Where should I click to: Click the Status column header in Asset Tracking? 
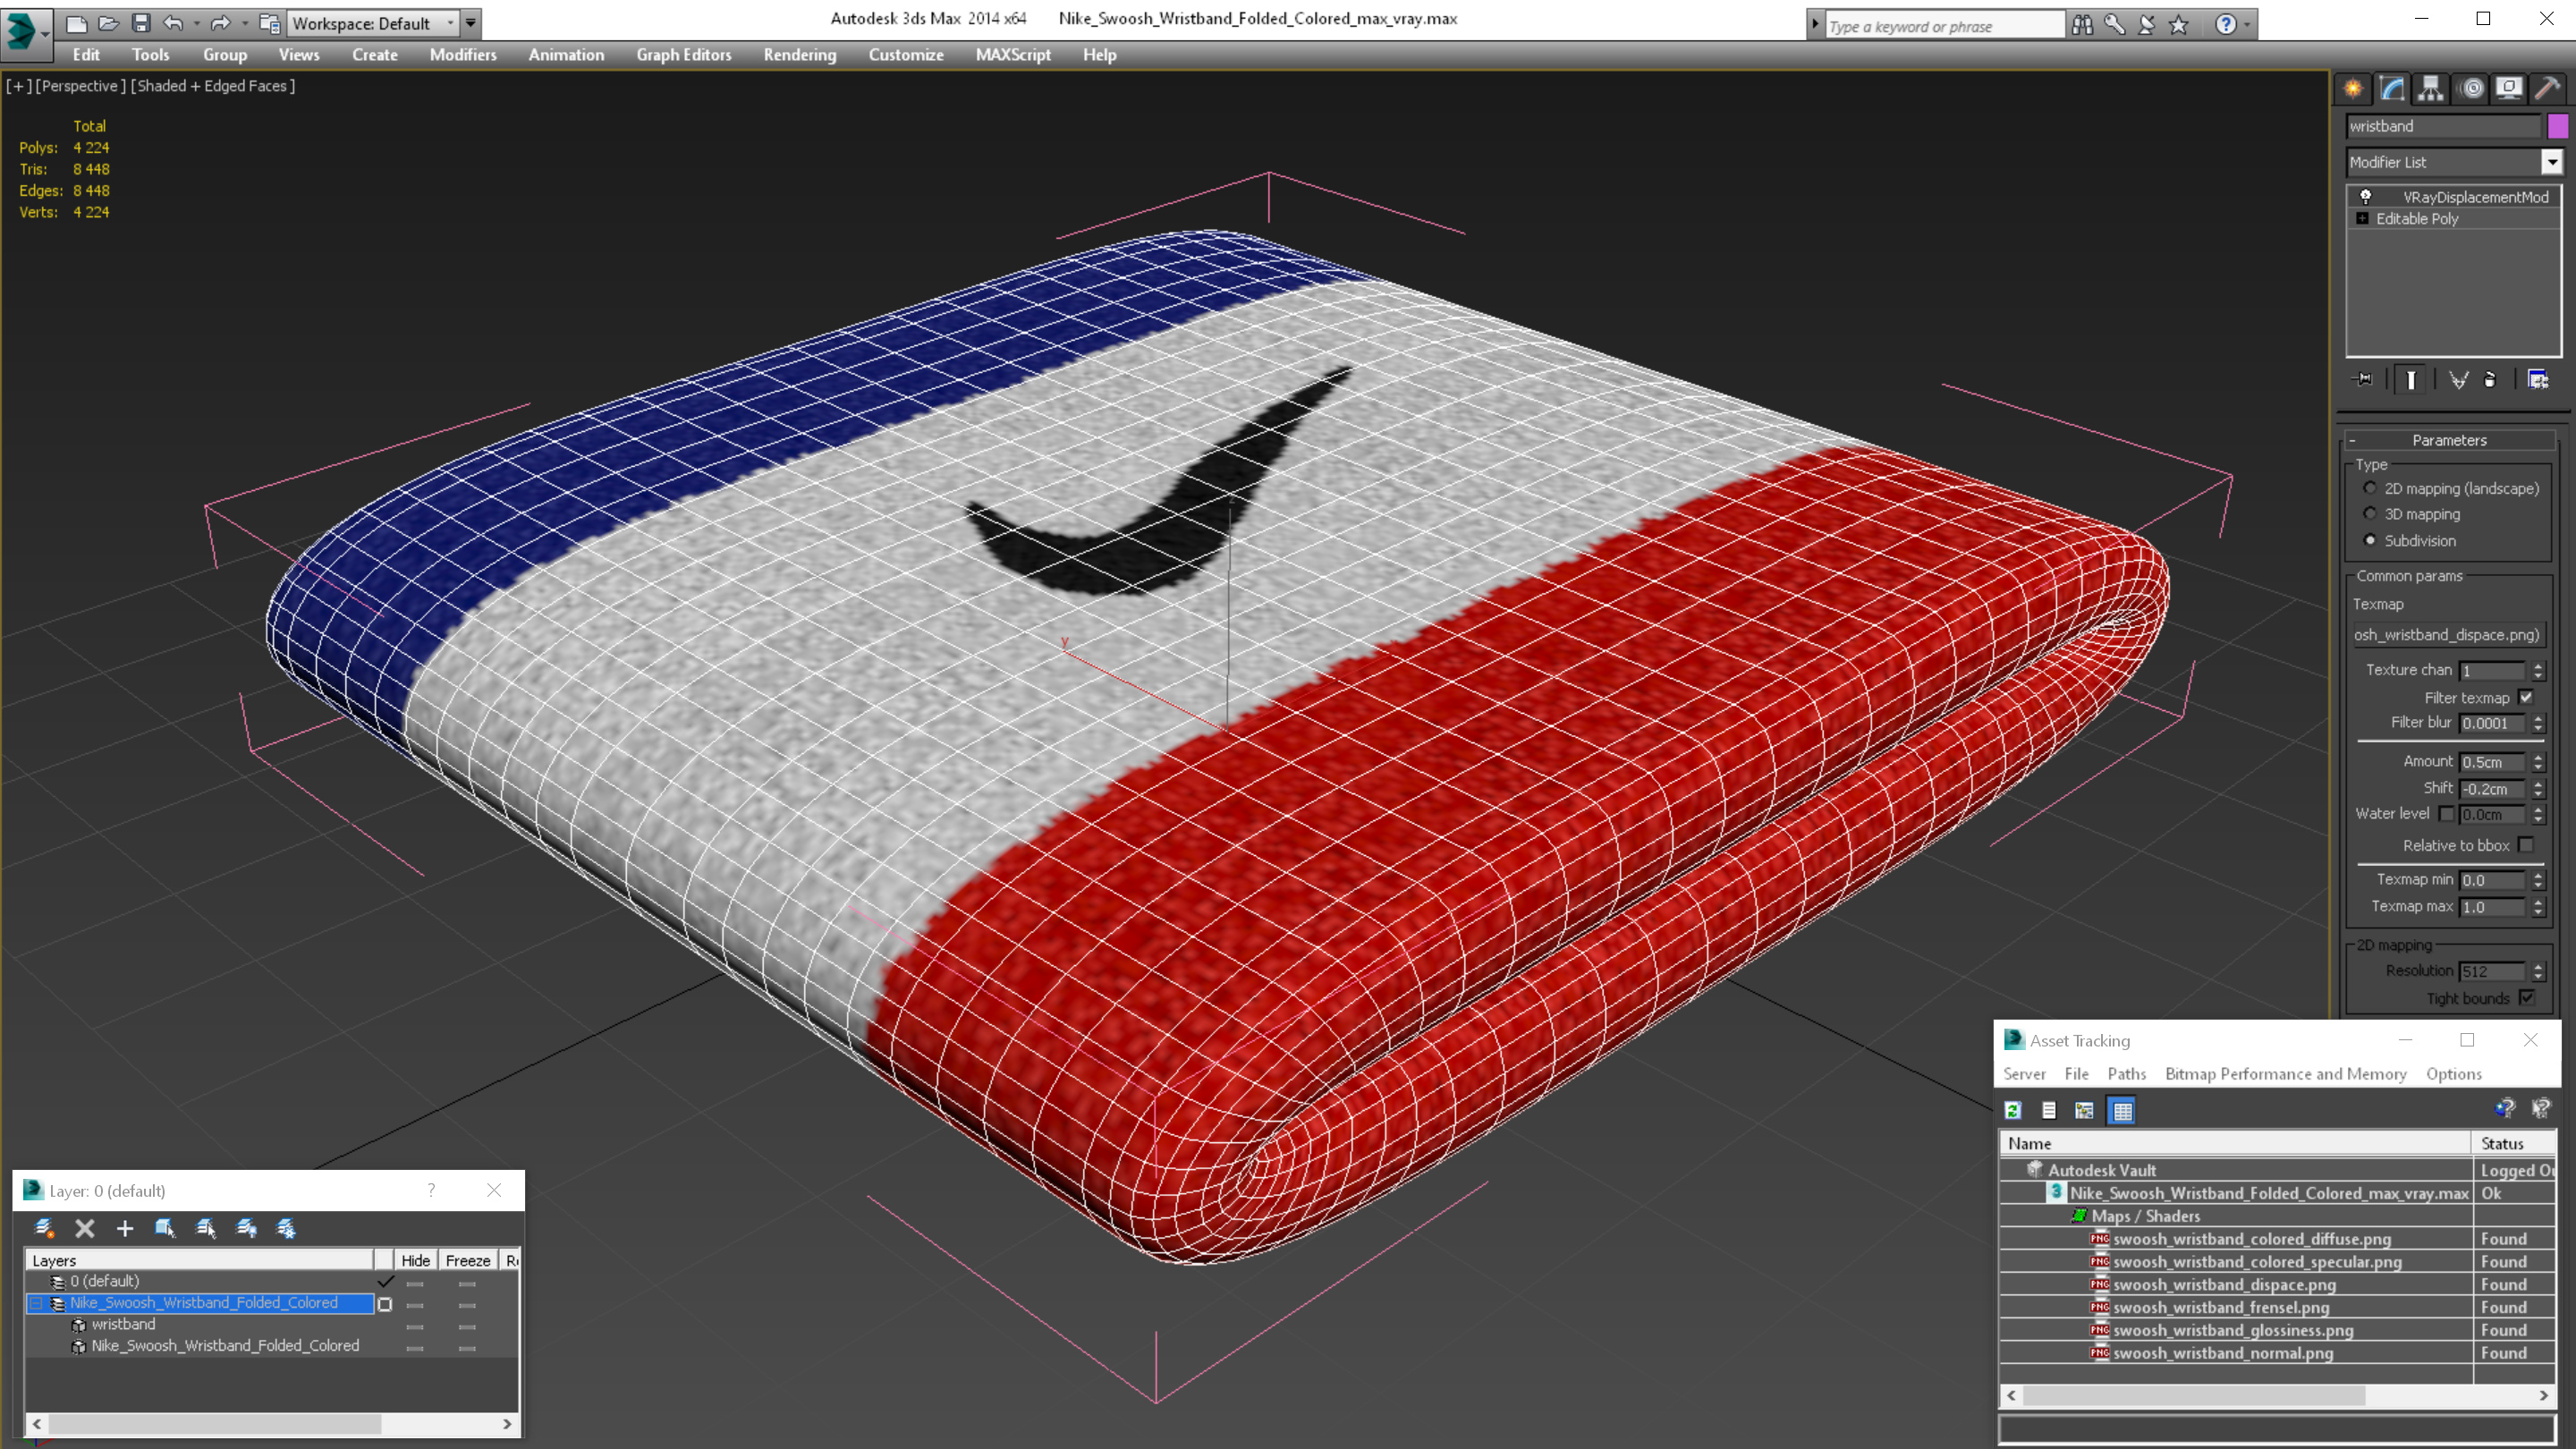(2513, 1143)
